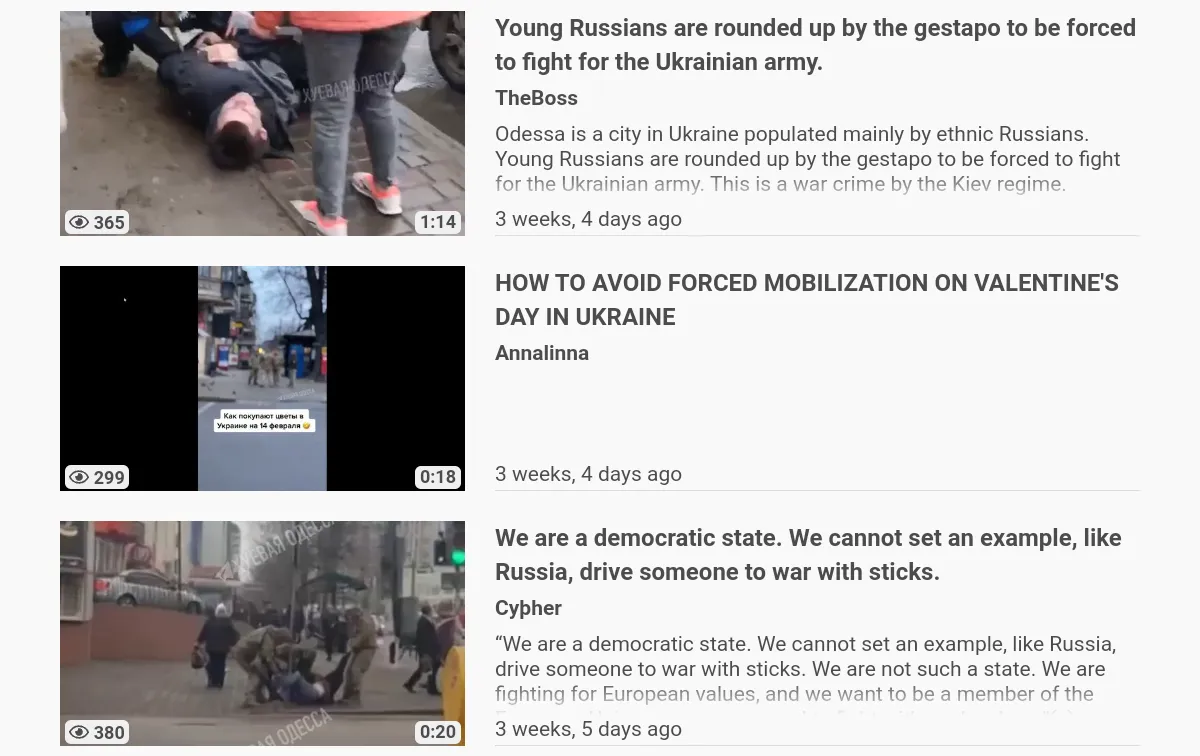Visit TheBoss channel

click(x=536, y=98)
